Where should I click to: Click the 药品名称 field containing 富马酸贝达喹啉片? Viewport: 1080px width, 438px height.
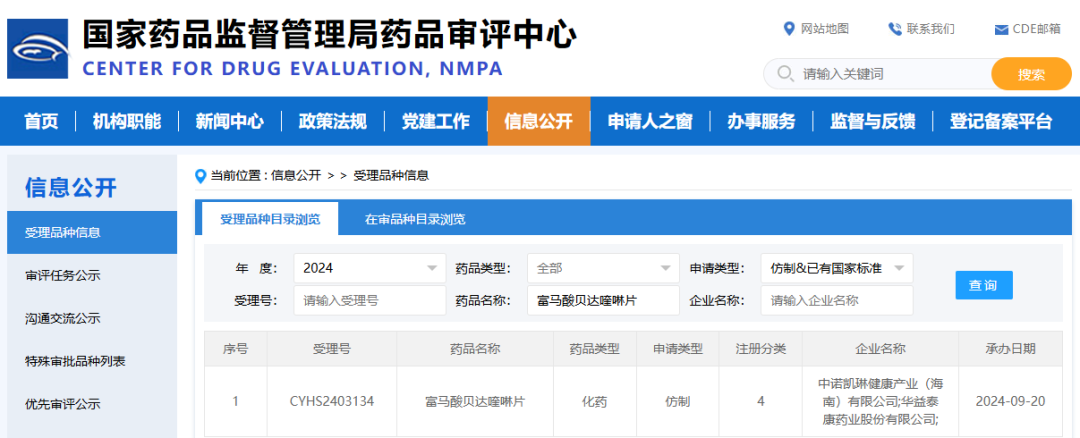tap(603, 300)
